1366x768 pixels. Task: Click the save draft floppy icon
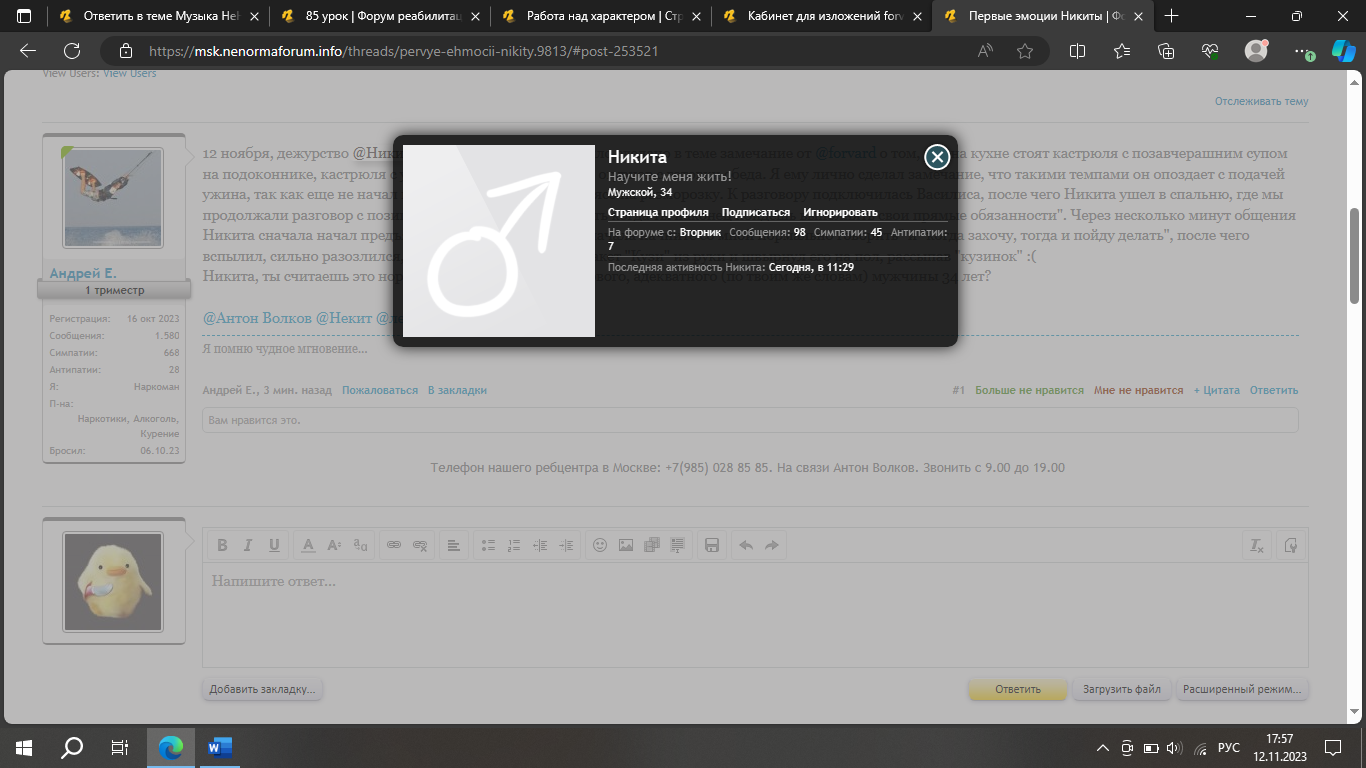[x=712, y=545]
